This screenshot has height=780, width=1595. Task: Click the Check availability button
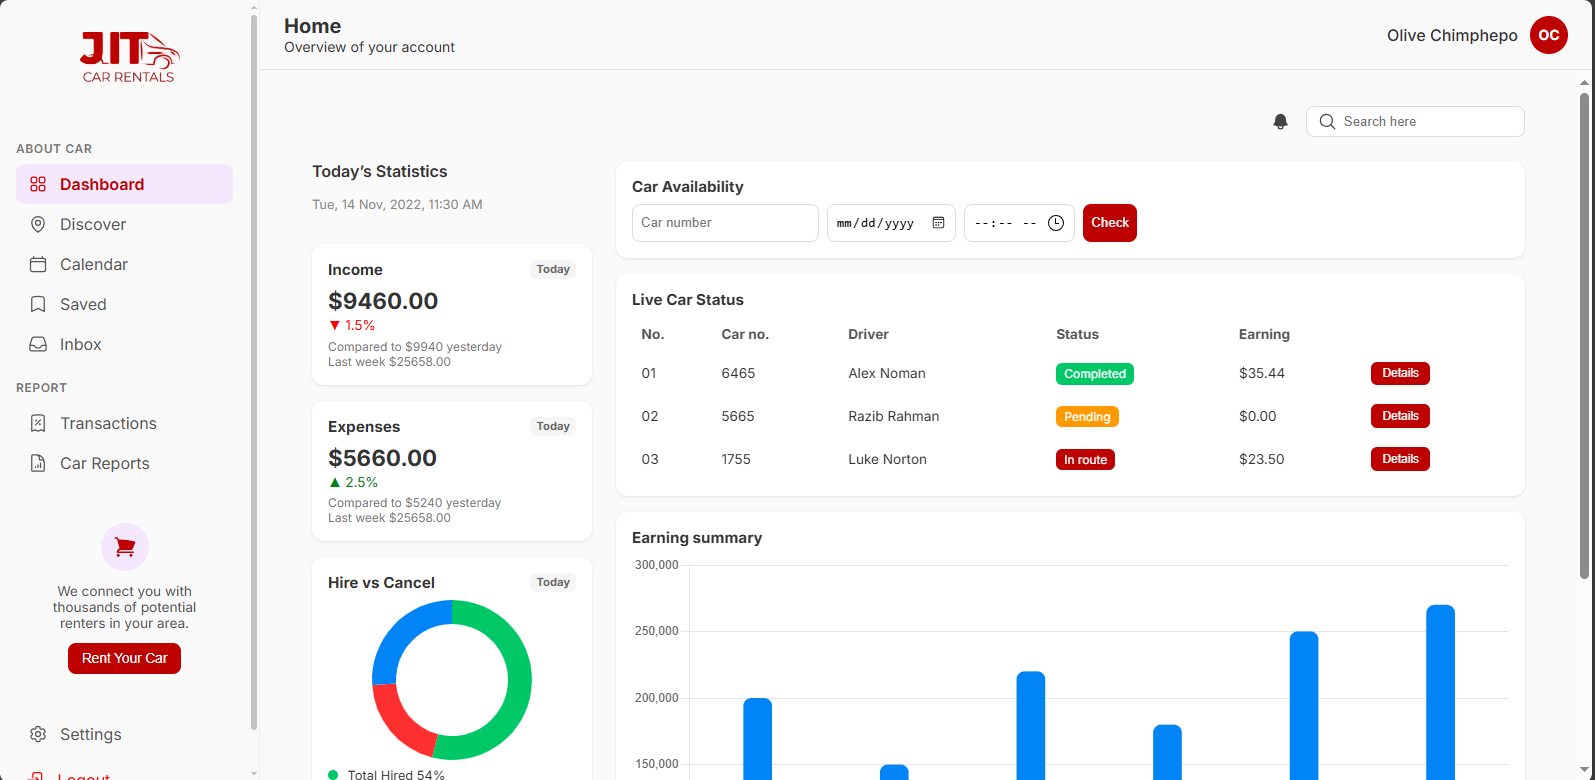pos(1110,223)
